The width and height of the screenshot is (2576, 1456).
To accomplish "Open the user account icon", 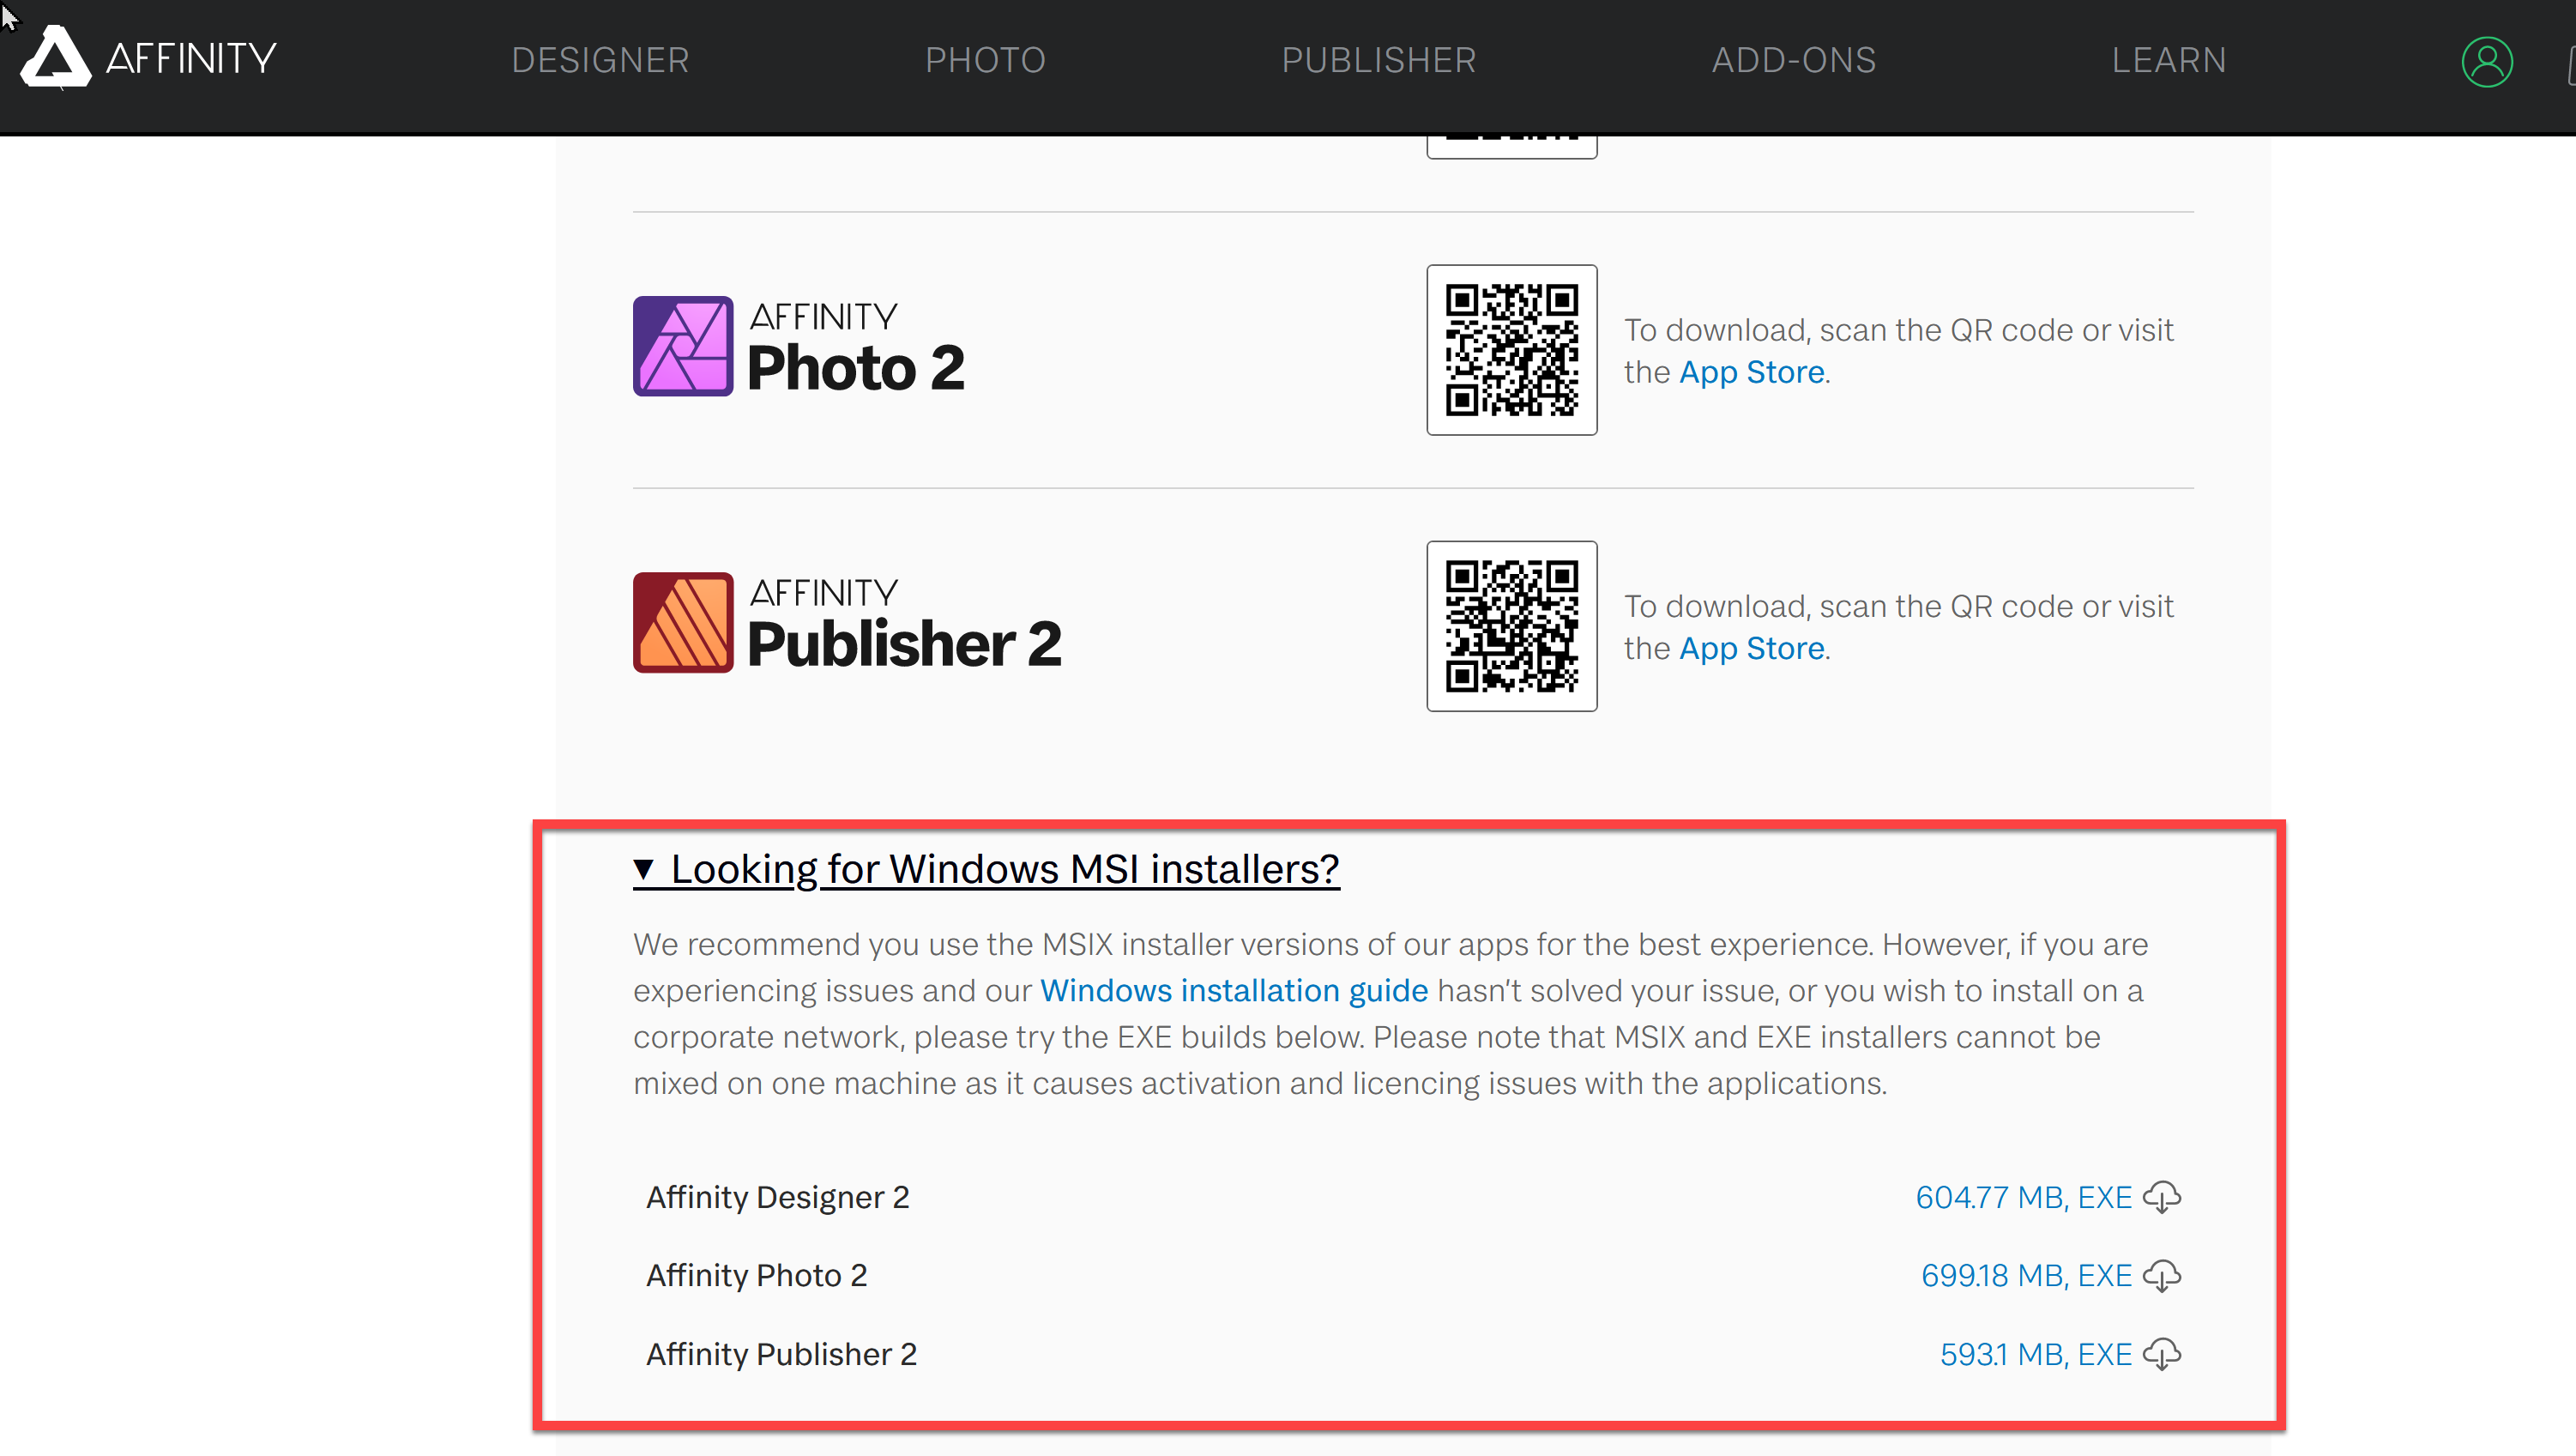I will [2487, 62].
